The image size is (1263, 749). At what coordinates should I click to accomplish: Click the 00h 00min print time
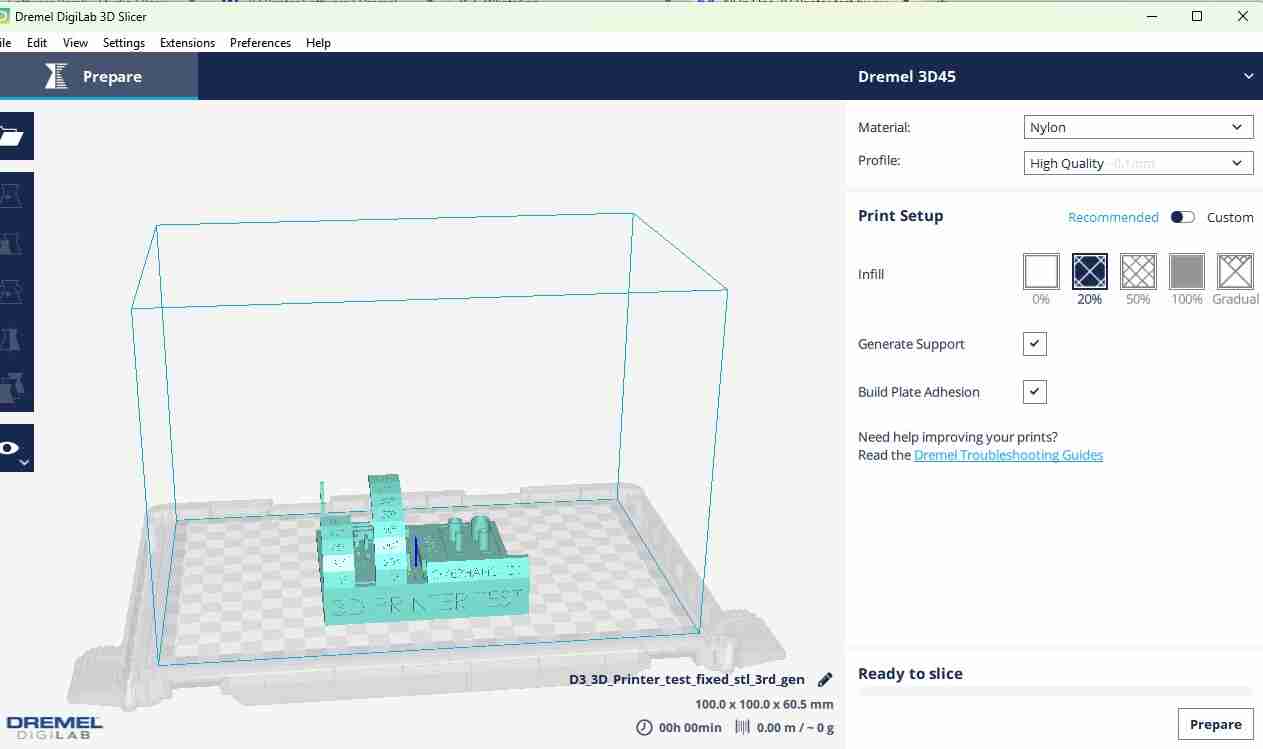(690, 728)
